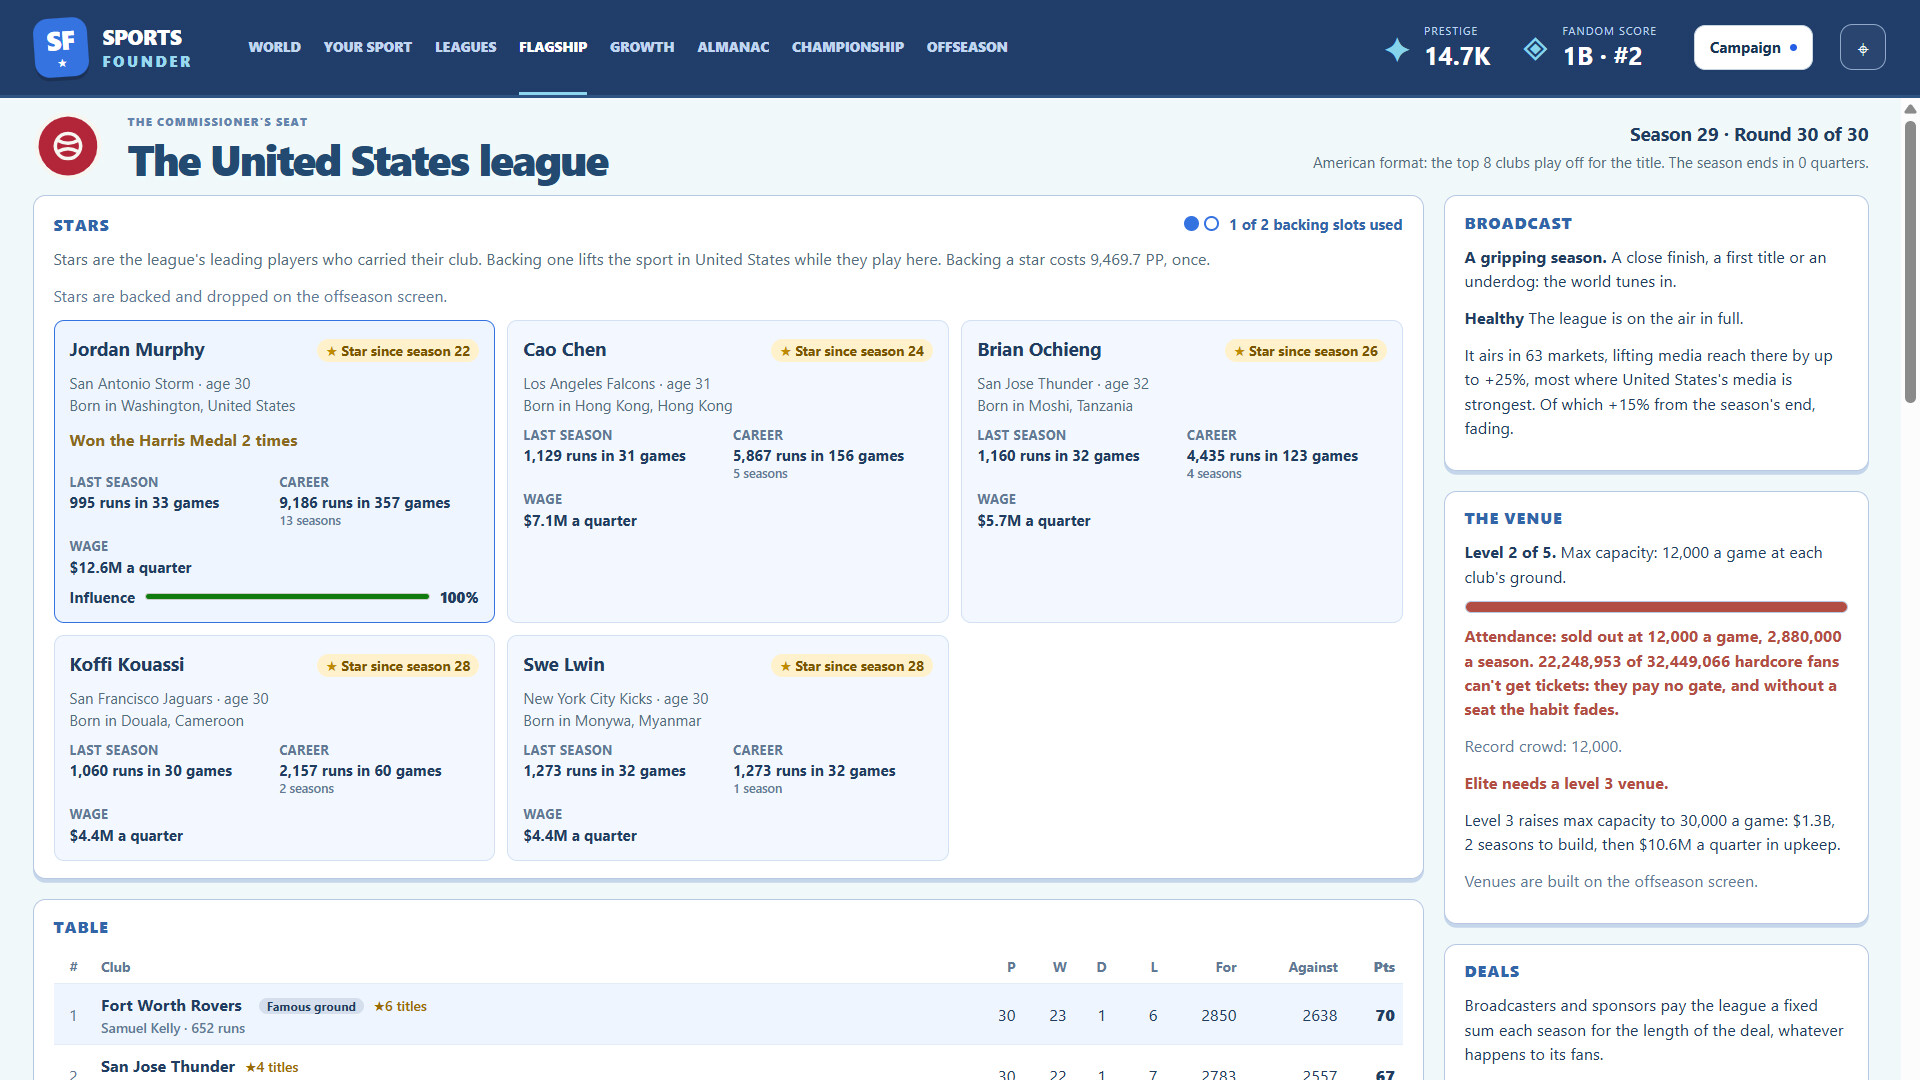
Task: Click the 'Star since season 24' badge
Action: click(852, 351)
